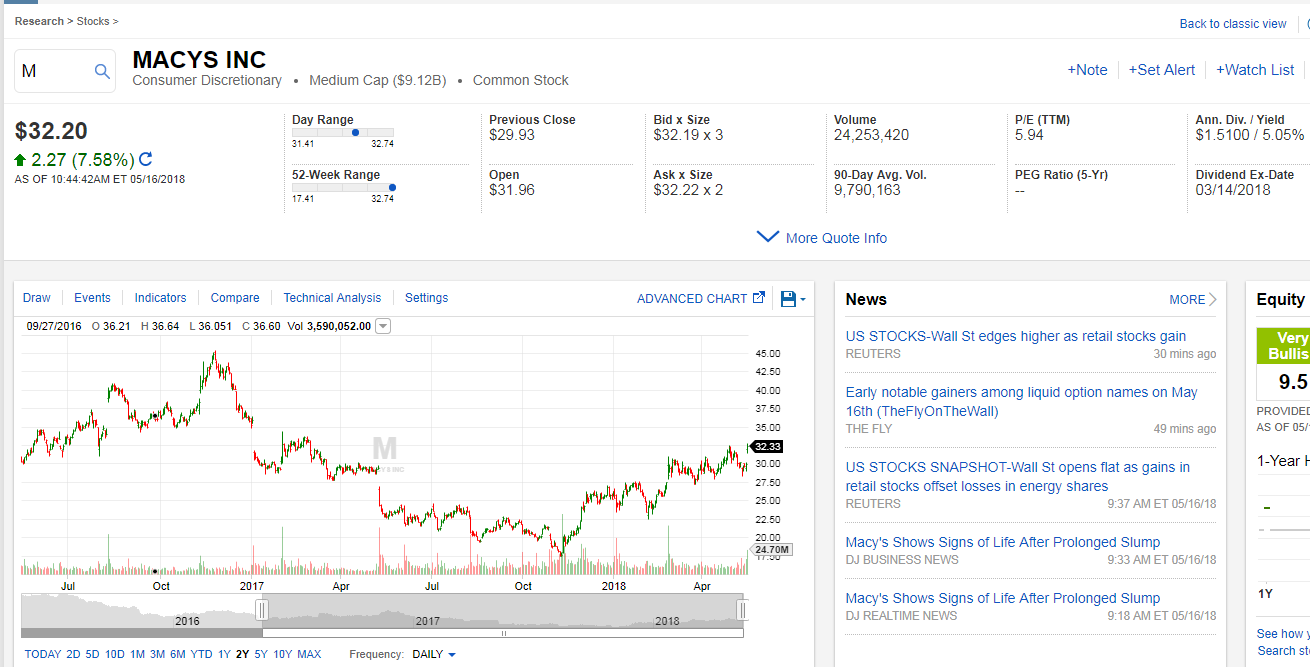This screenshot has height=667, width=1310.
Task: Click the +Set Alert link
Action: [1162, 70]
